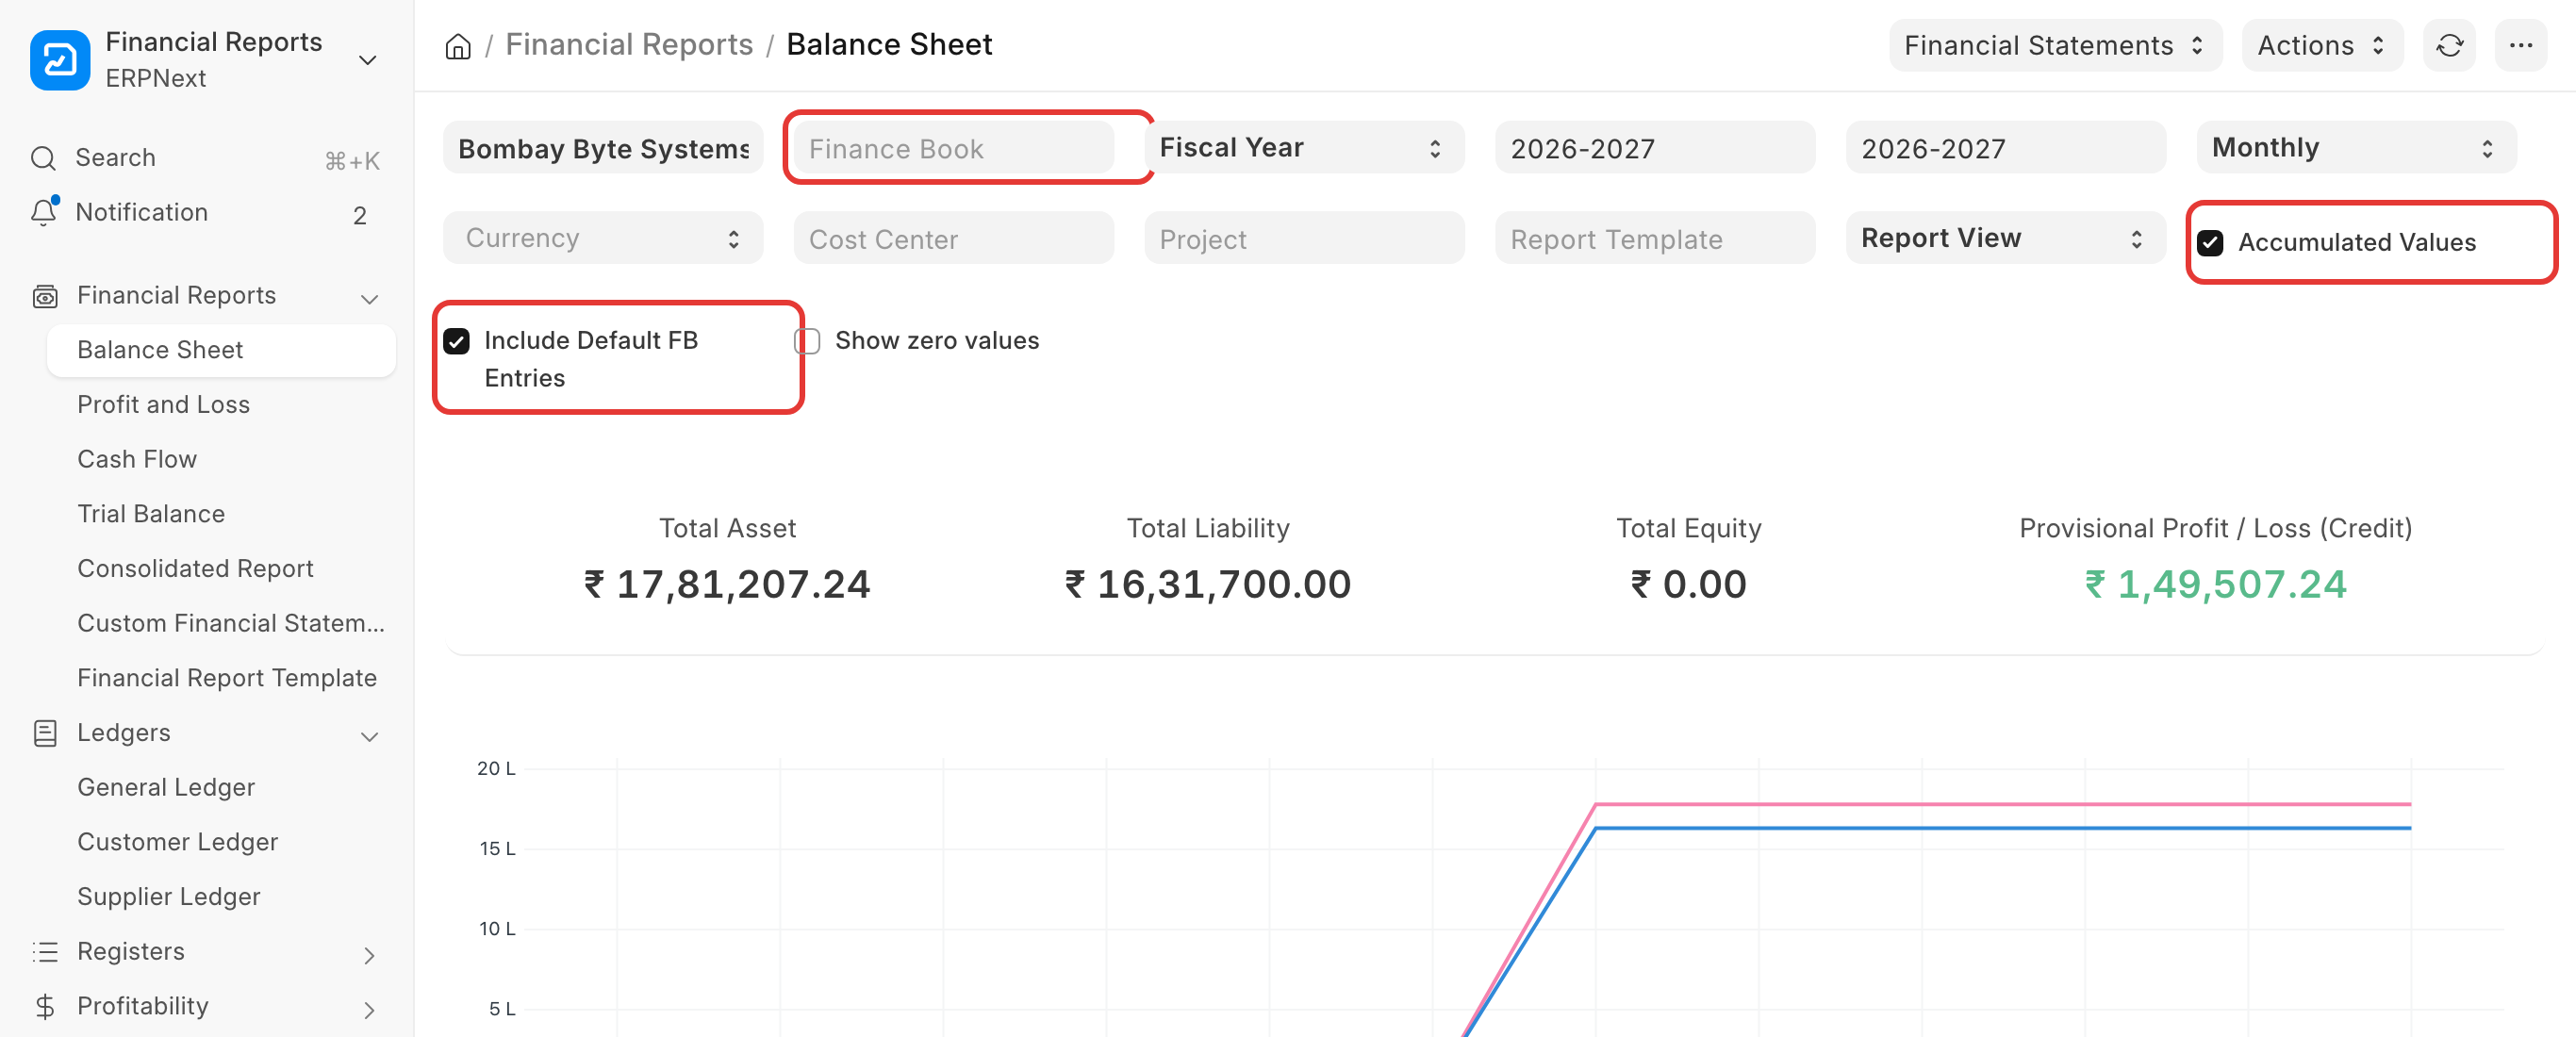Image resolution: width=2576 pixels, height=1037 pixels.
Task: Click the home icon in breadcrumb
Action: tap(458, 46)
